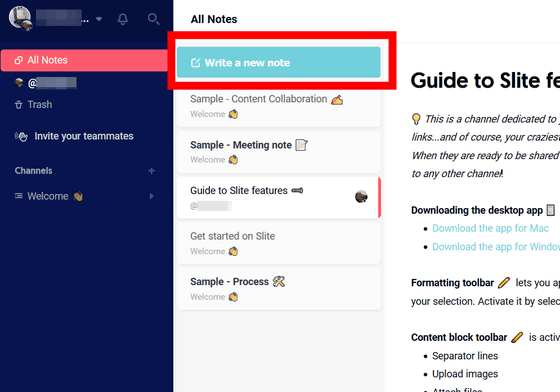Viewport: 560px width, 392px height.
Task: Open the private @ user channel
Action: [46, 83]
